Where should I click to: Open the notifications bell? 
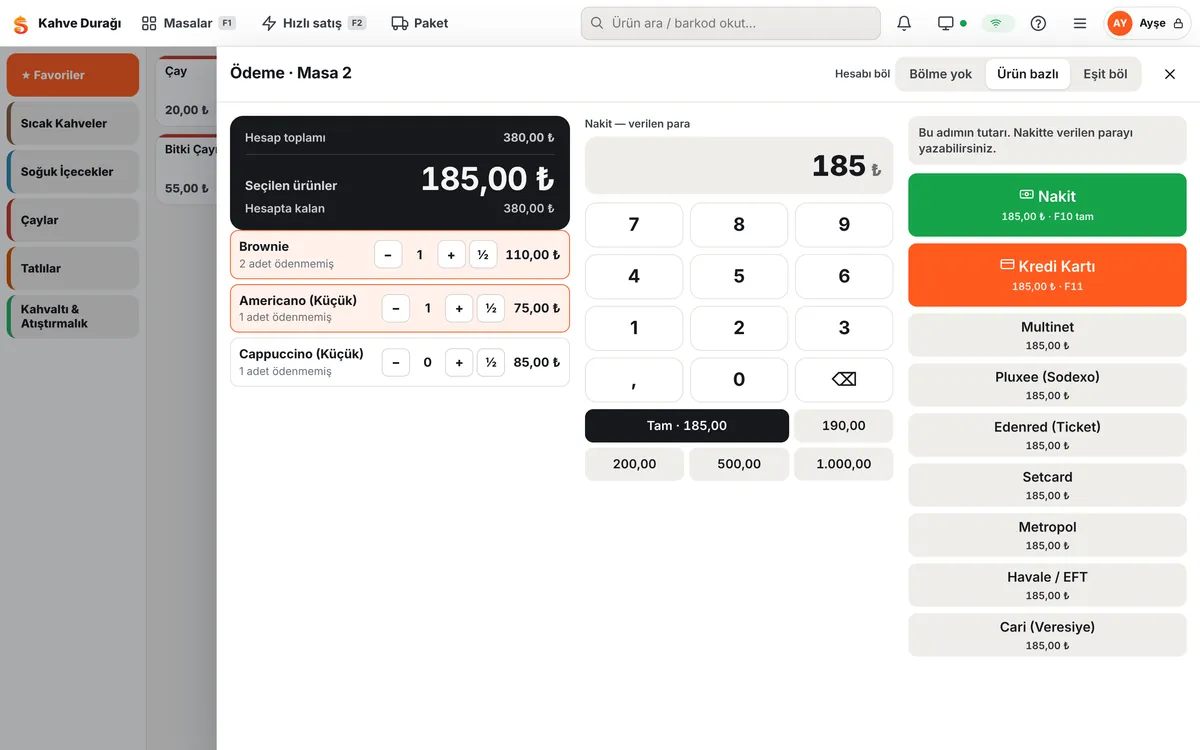[904, 23]
